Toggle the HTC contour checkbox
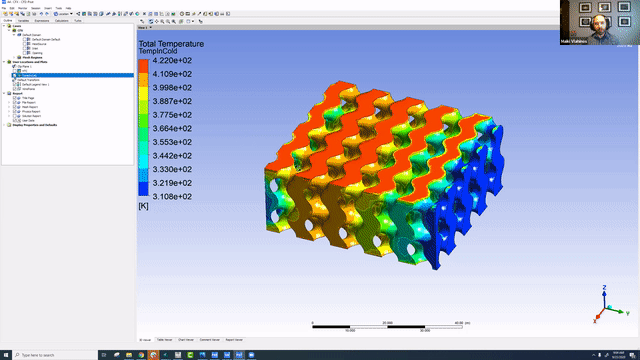The image size is (640, 360). point(14,71)
